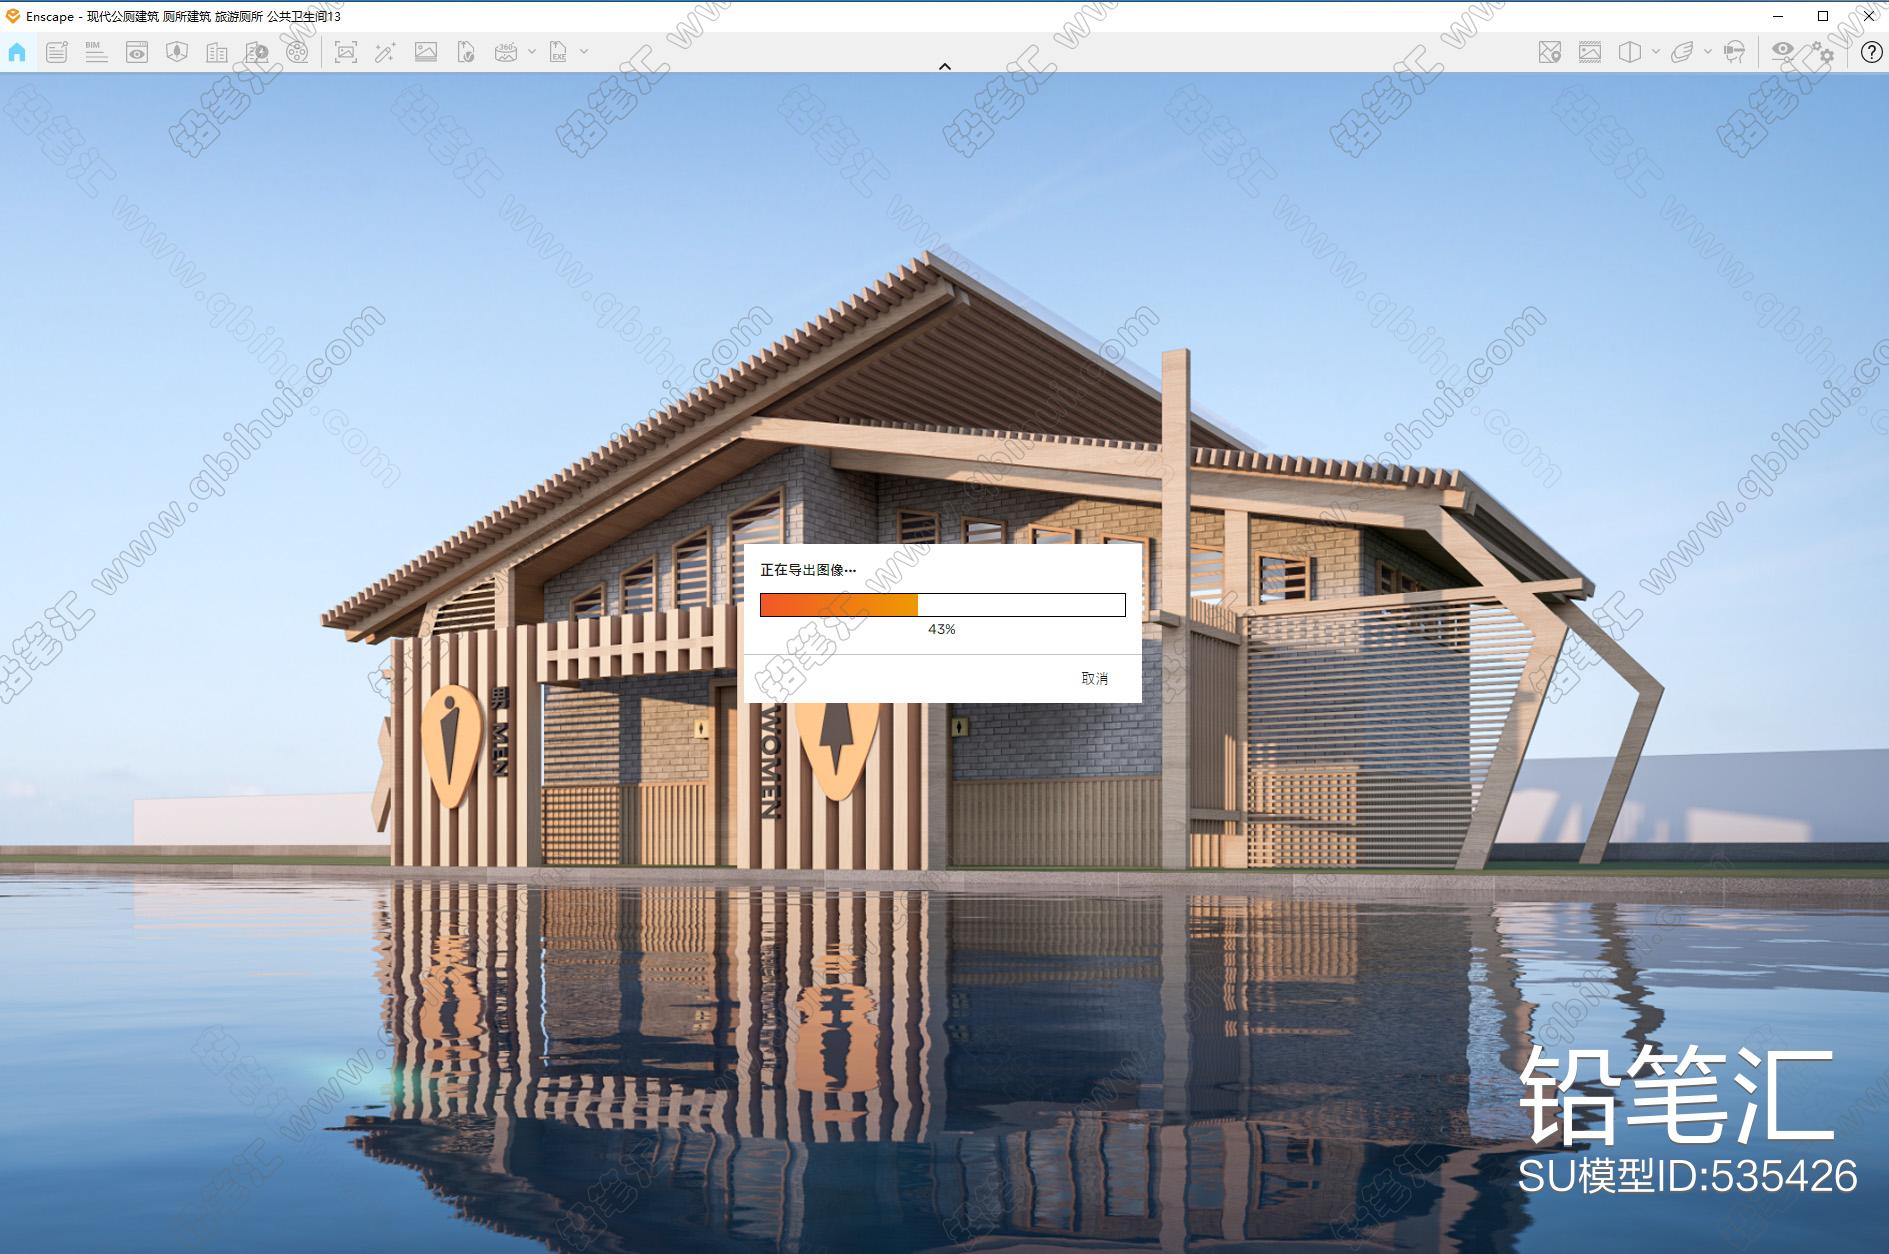Toggle the safe frame image icon
1889x1254 pixels.
[1590, 52]
